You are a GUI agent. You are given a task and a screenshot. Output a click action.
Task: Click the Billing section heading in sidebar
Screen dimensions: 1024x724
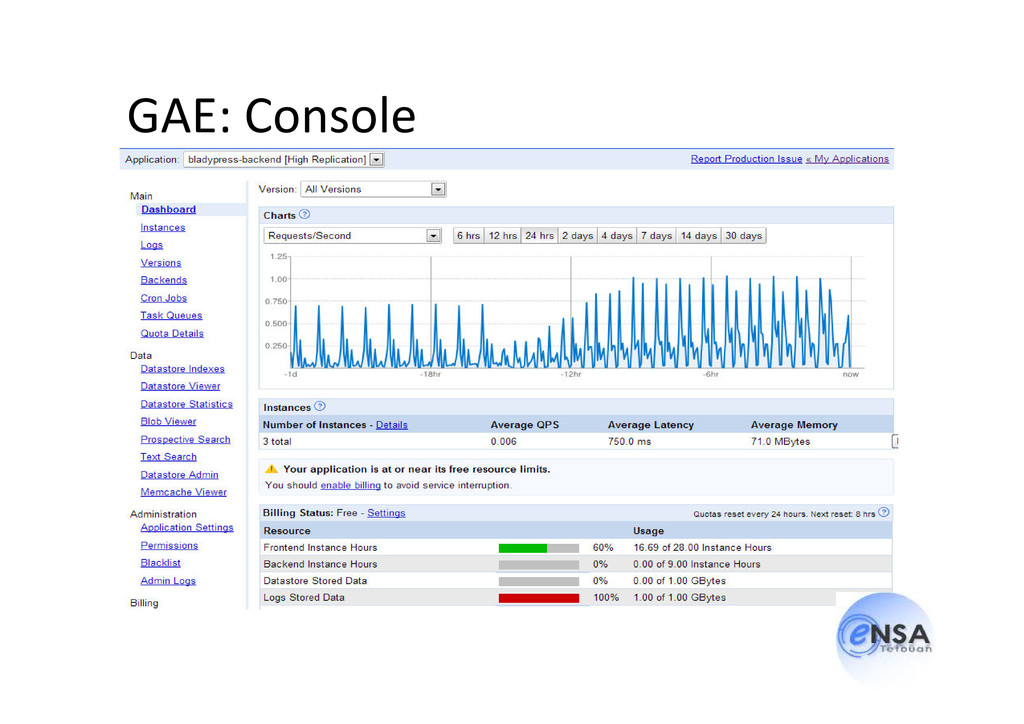click(x=144, y=603)
